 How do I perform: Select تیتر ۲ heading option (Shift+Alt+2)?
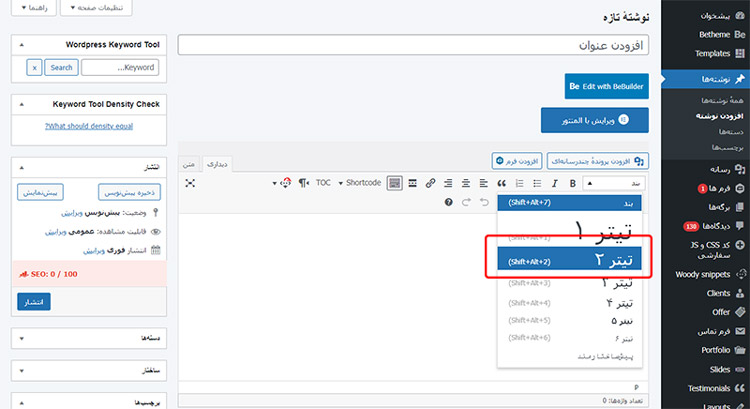569,259
